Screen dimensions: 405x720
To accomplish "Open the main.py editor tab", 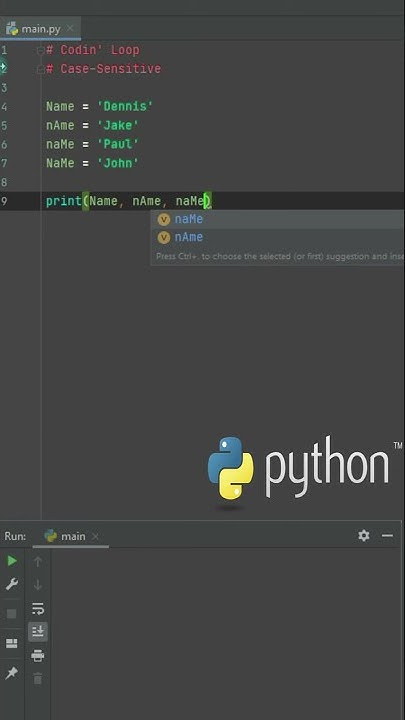I will click(x=40, y=28).
